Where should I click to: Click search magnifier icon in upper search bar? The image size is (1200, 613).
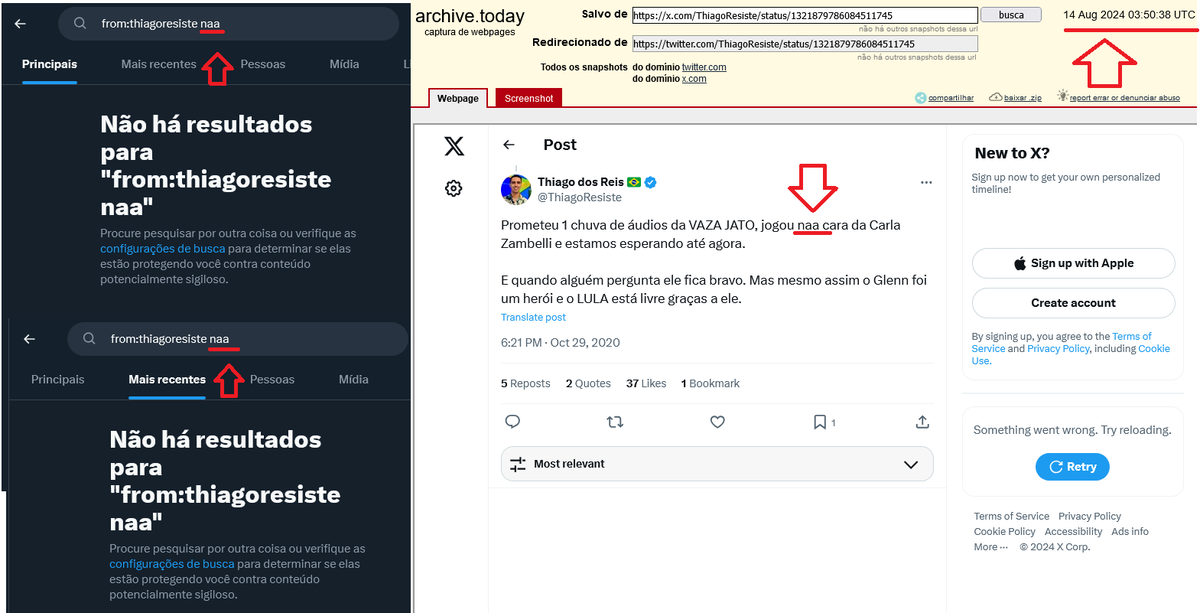point(80,24)
